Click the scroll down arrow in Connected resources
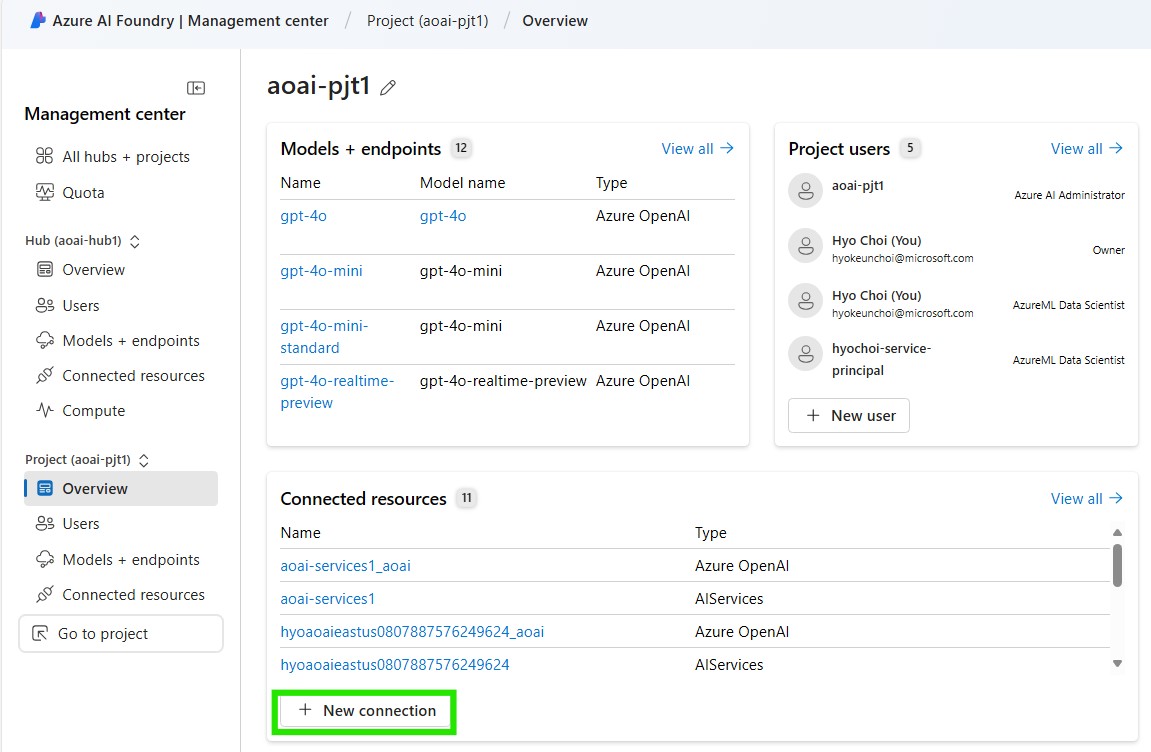The width and height of the screenshot is (1151, 752). click(1117, 663)
